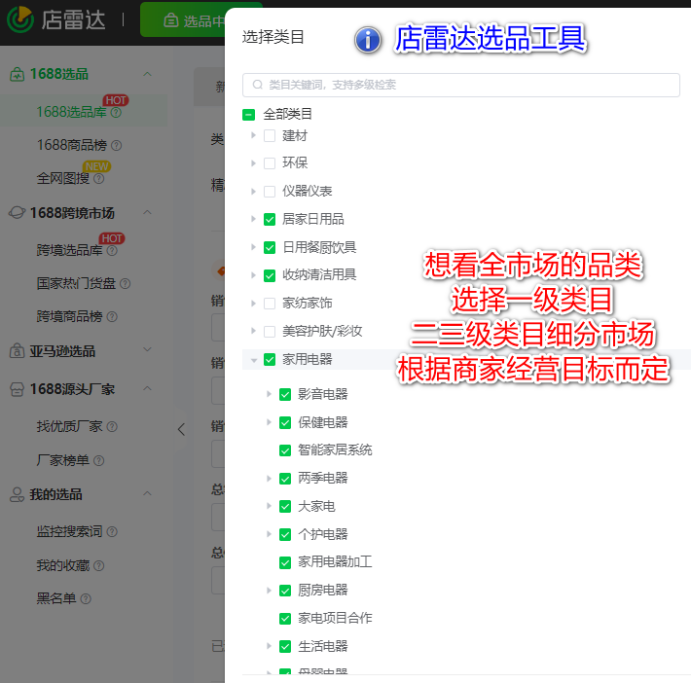Open 黑名单 menu item
This screenshot has width=692, height=684.
click(56, 599)
